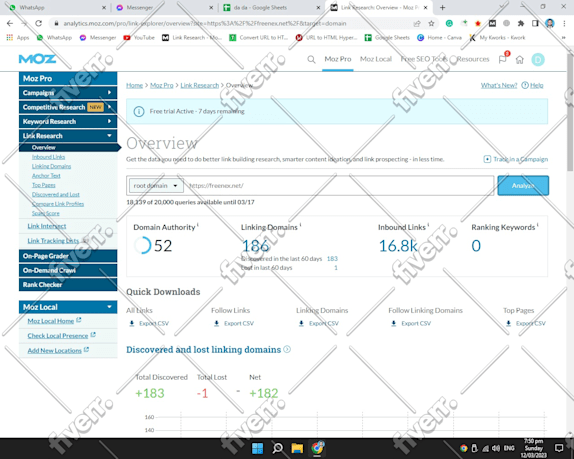Image resolution: width=574 pixels, height=459 pixels.
Task: Click Link Research breadcrumb link
Action: coord(200,85)
